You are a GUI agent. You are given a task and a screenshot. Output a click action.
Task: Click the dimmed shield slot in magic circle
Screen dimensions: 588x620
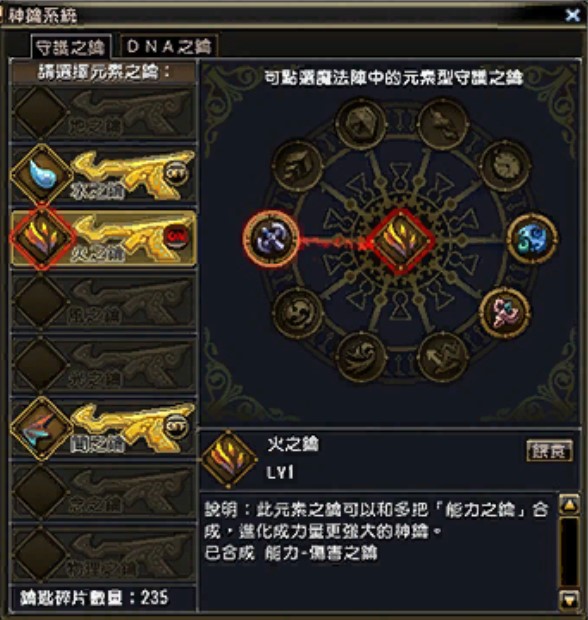360,123
